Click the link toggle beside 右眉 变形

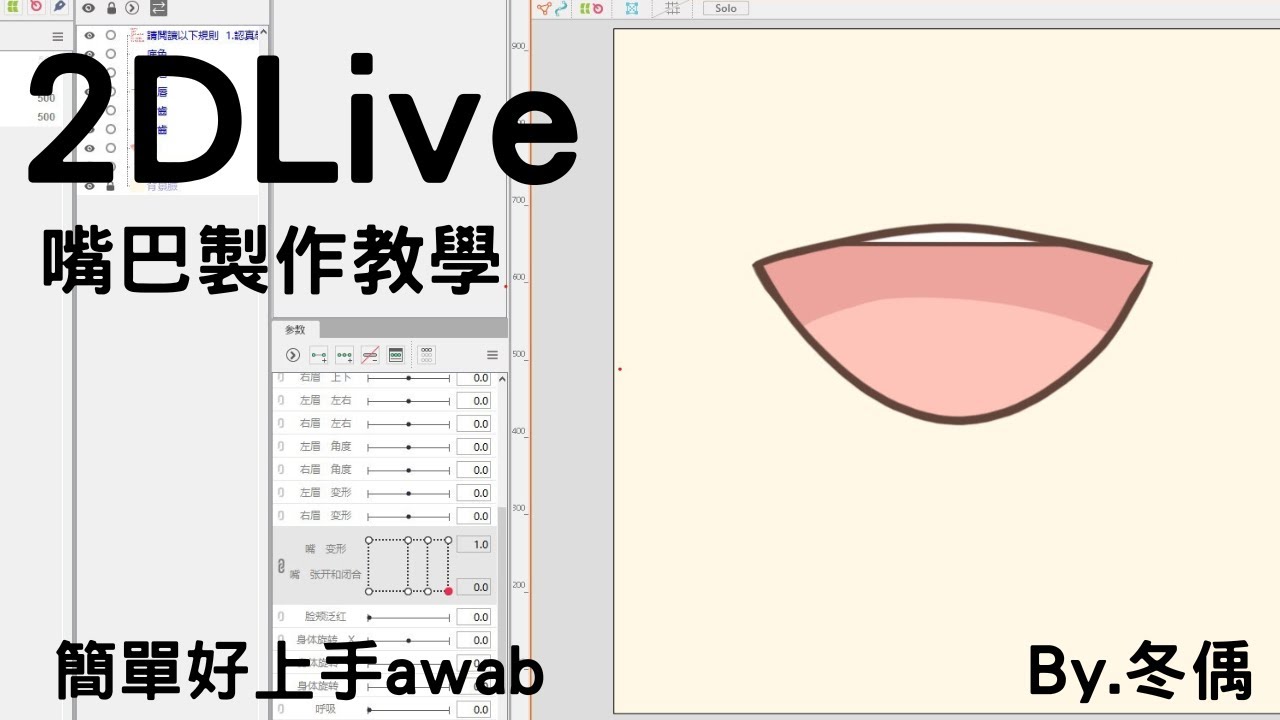(281, 516)
